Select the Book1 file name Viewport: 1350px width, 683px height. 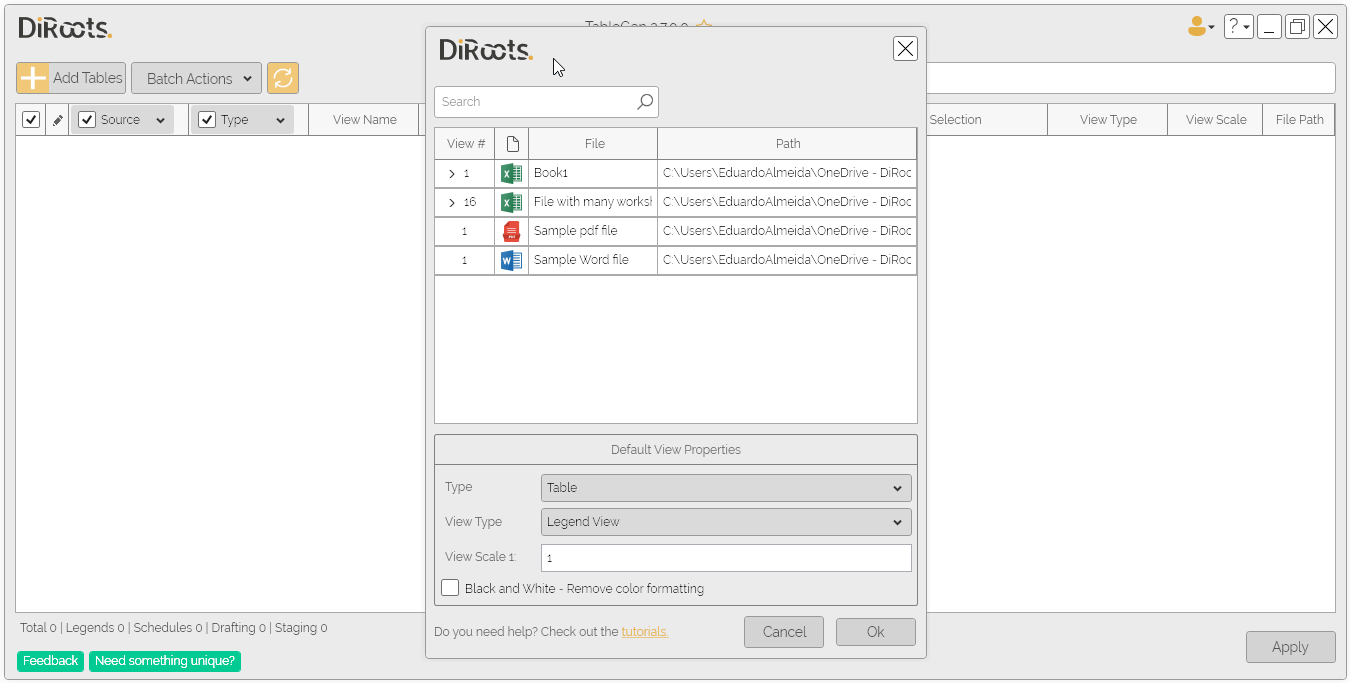point(551,173)
